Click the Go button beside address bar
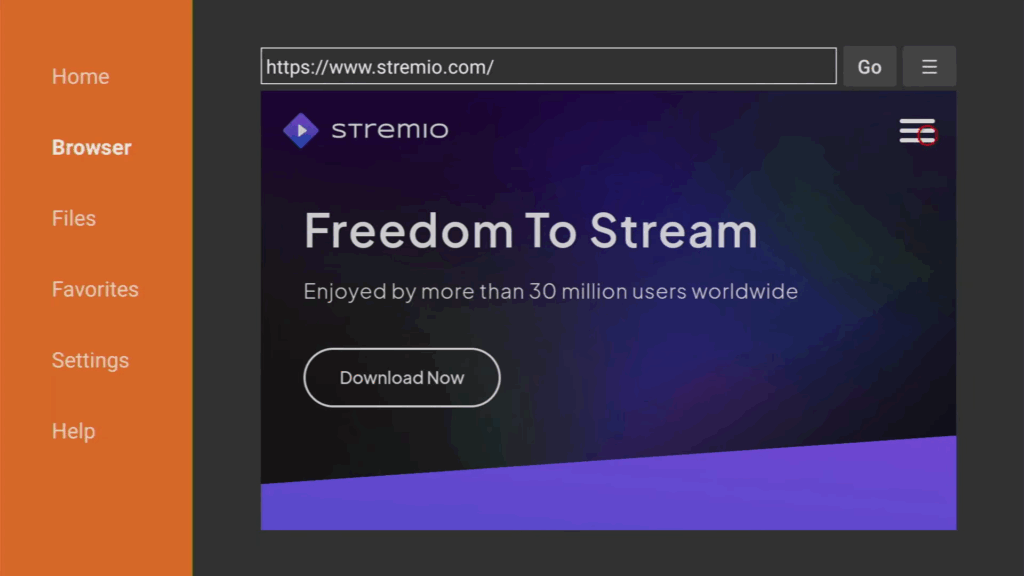Viewport: 1024px width, 576px height. point(869,66)
